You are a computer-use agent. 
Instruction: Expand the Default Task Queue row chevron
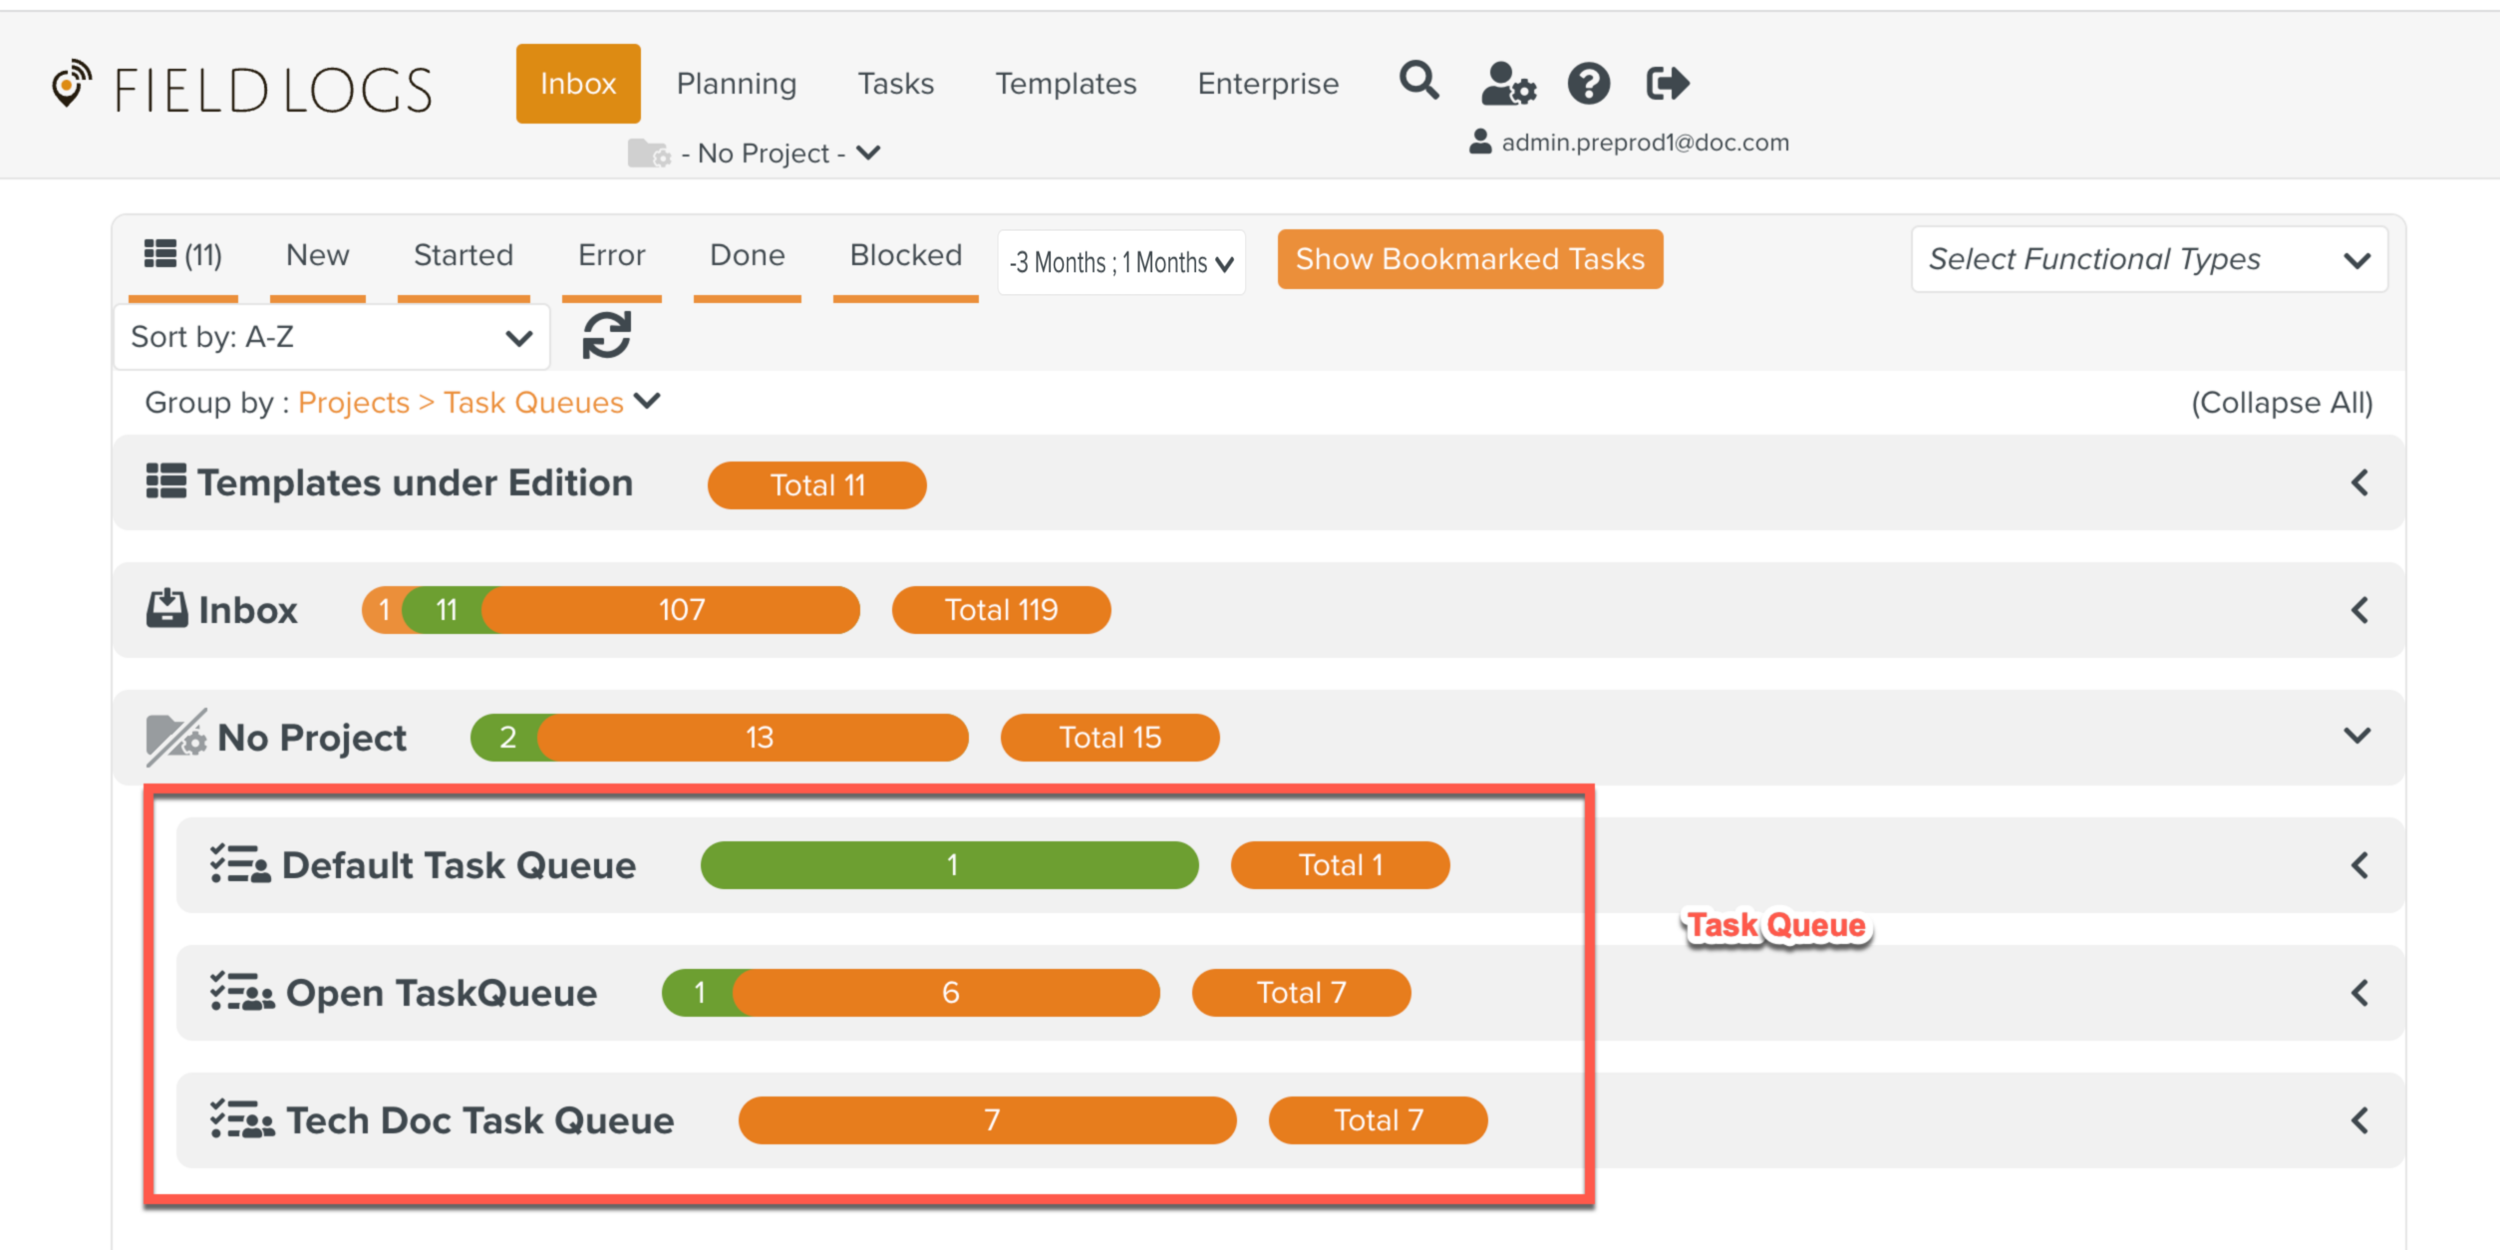pyautogui.click(x=2359, y=865)
